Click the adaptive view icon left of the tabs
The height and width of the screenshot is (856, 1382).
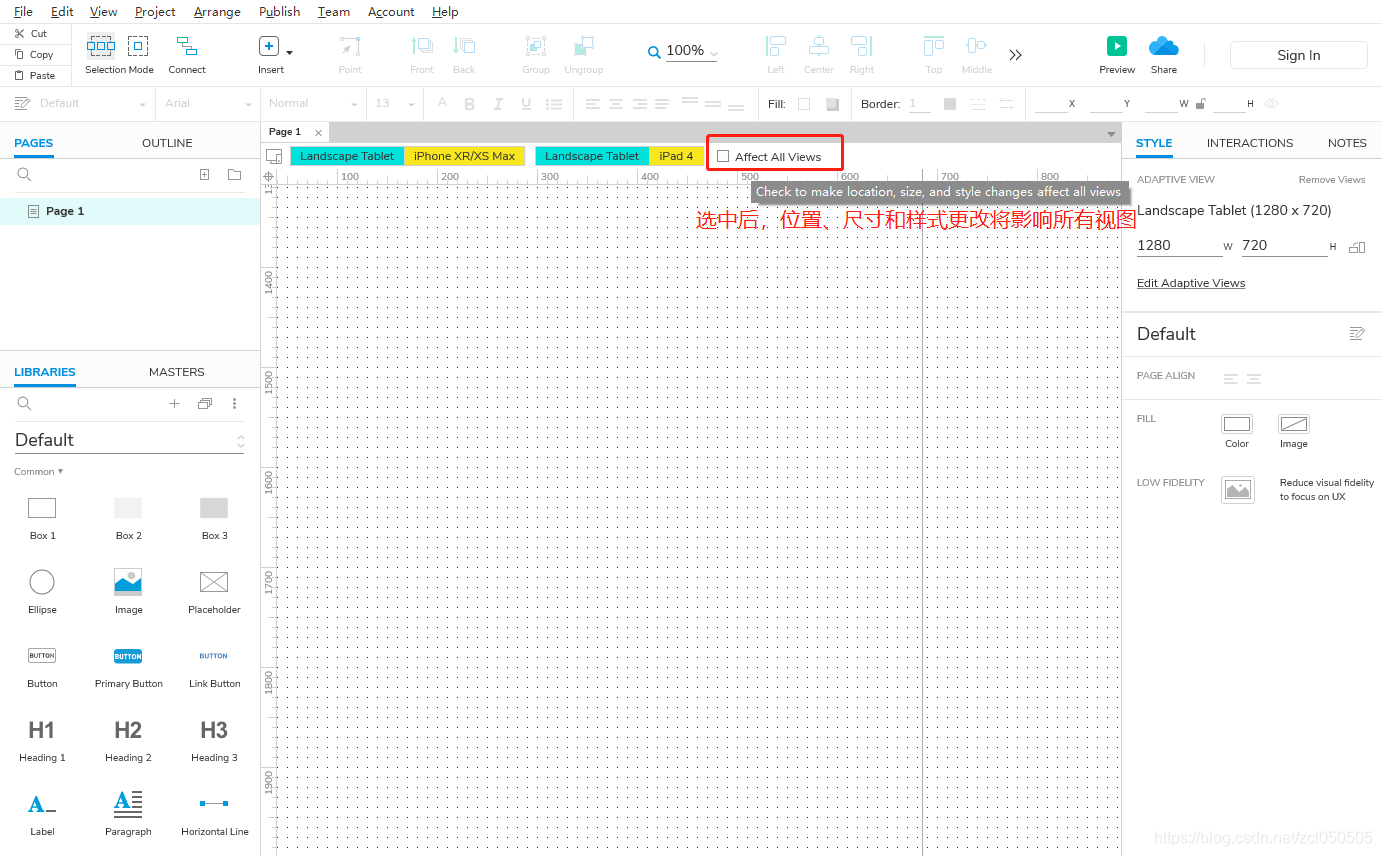click(x=274, y=156)
